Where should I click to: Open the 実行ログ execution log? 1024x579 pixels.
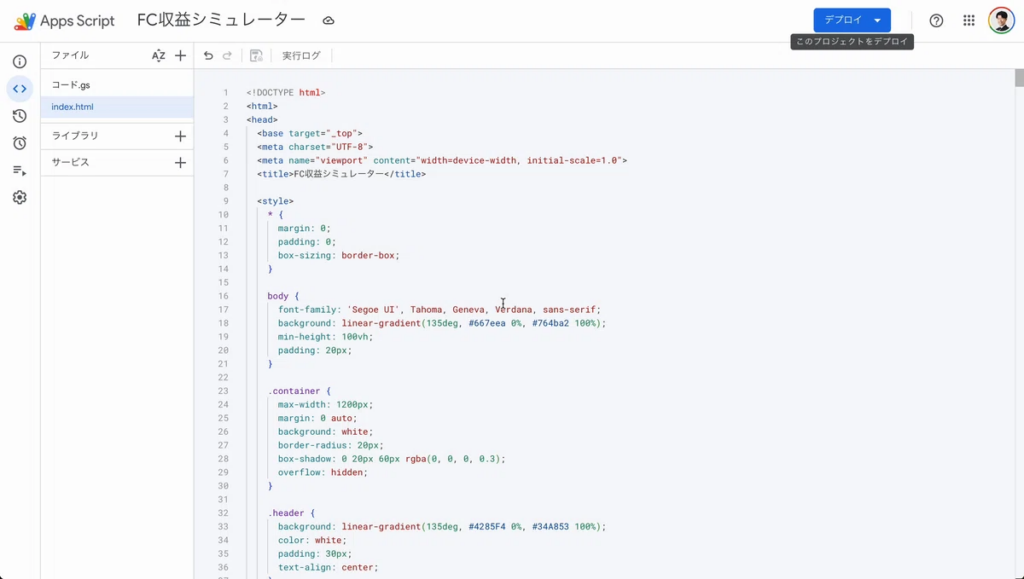click(x=301, y=56)
